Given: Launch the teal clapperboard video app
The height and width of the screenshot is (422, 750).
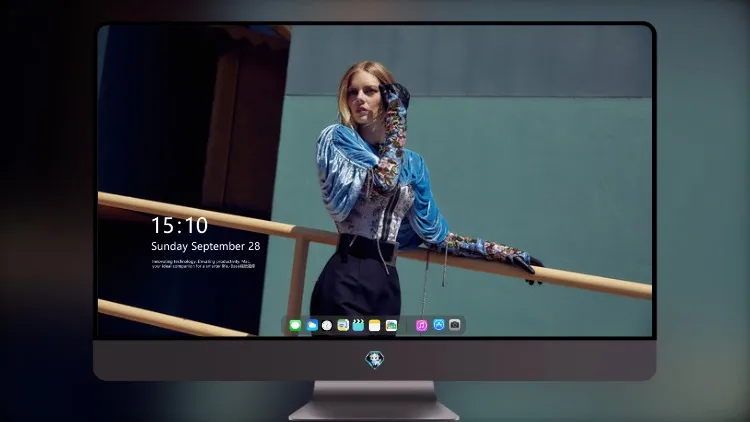Looking at the screenshot, I should [x=358, y=325].
